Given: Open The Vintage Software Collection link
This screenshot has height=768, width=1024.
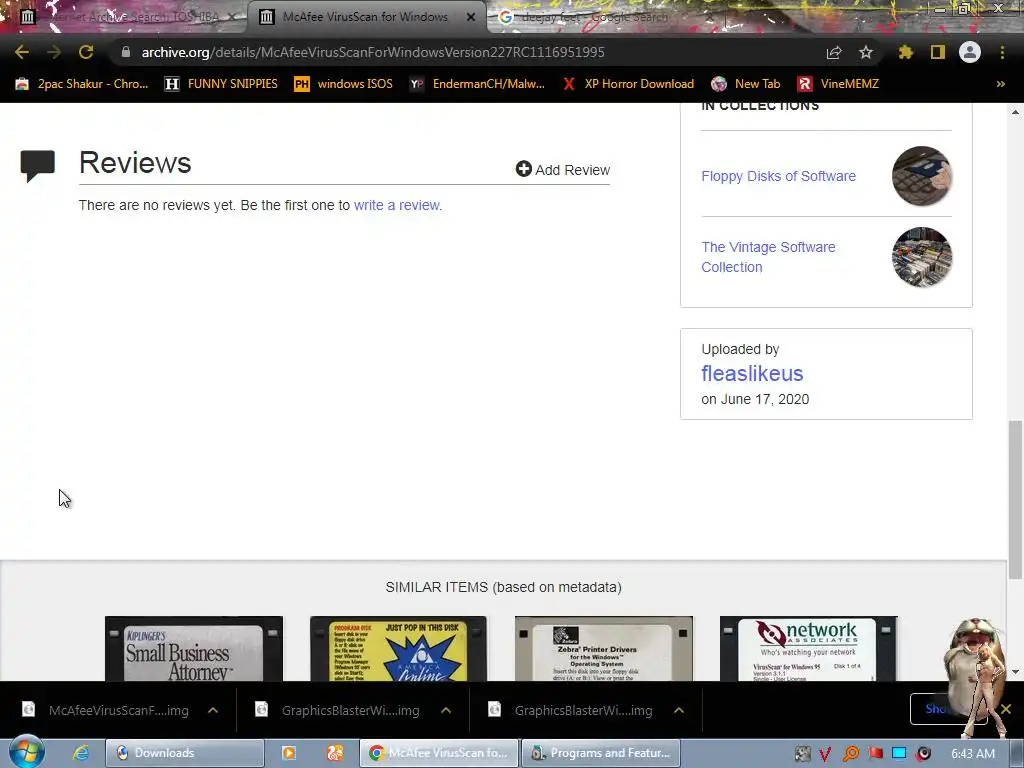Looking at the screenshot, I should click(x=768, y=257).
